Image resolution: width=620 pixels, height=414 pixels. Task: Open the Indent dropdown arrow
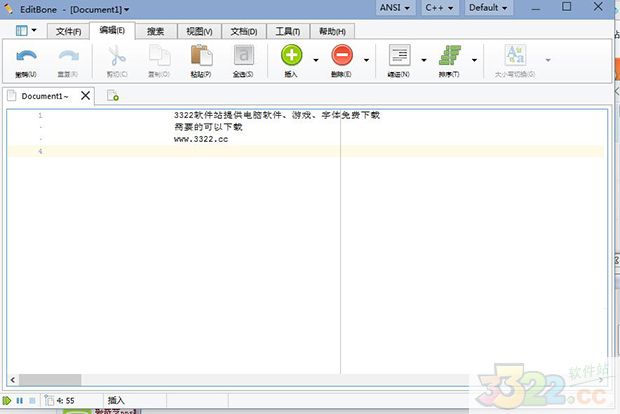tap(423, 60)
